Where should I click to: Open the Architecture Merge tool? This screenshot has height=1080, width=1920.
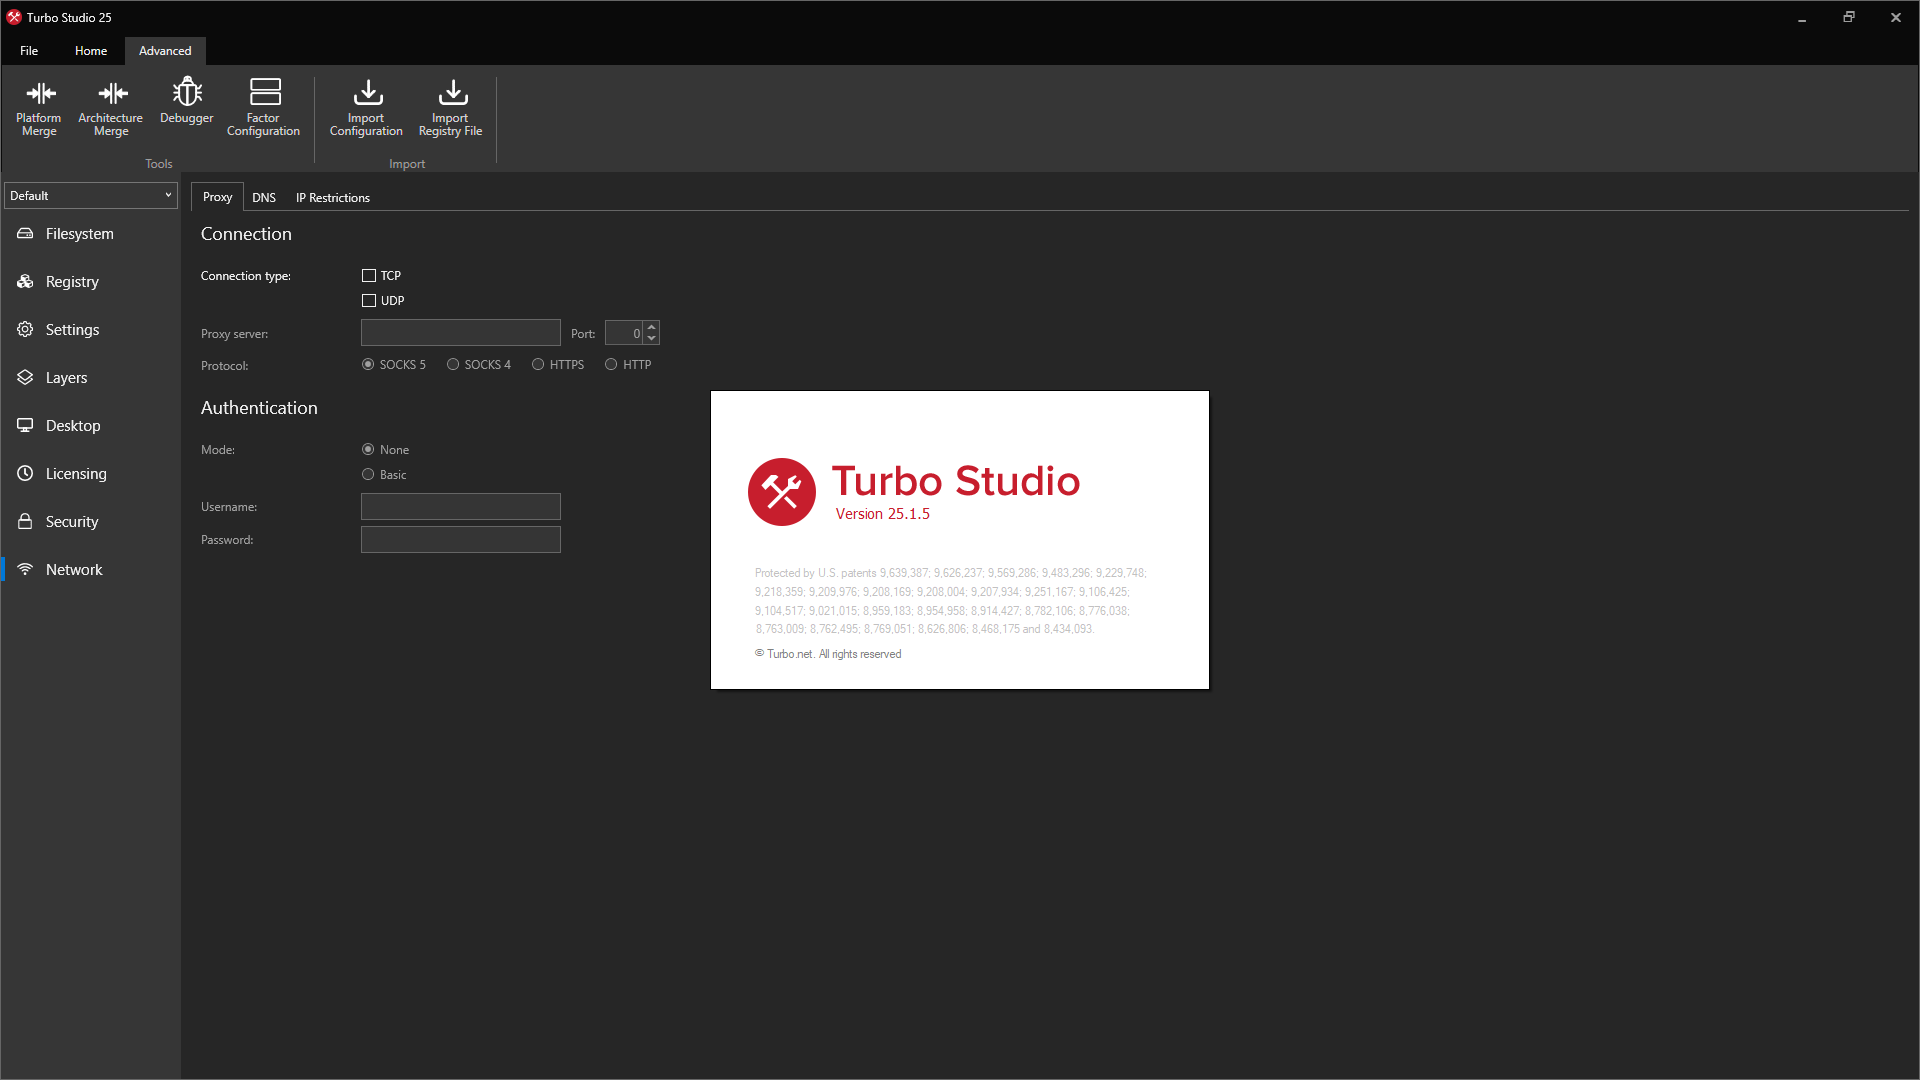111,108
